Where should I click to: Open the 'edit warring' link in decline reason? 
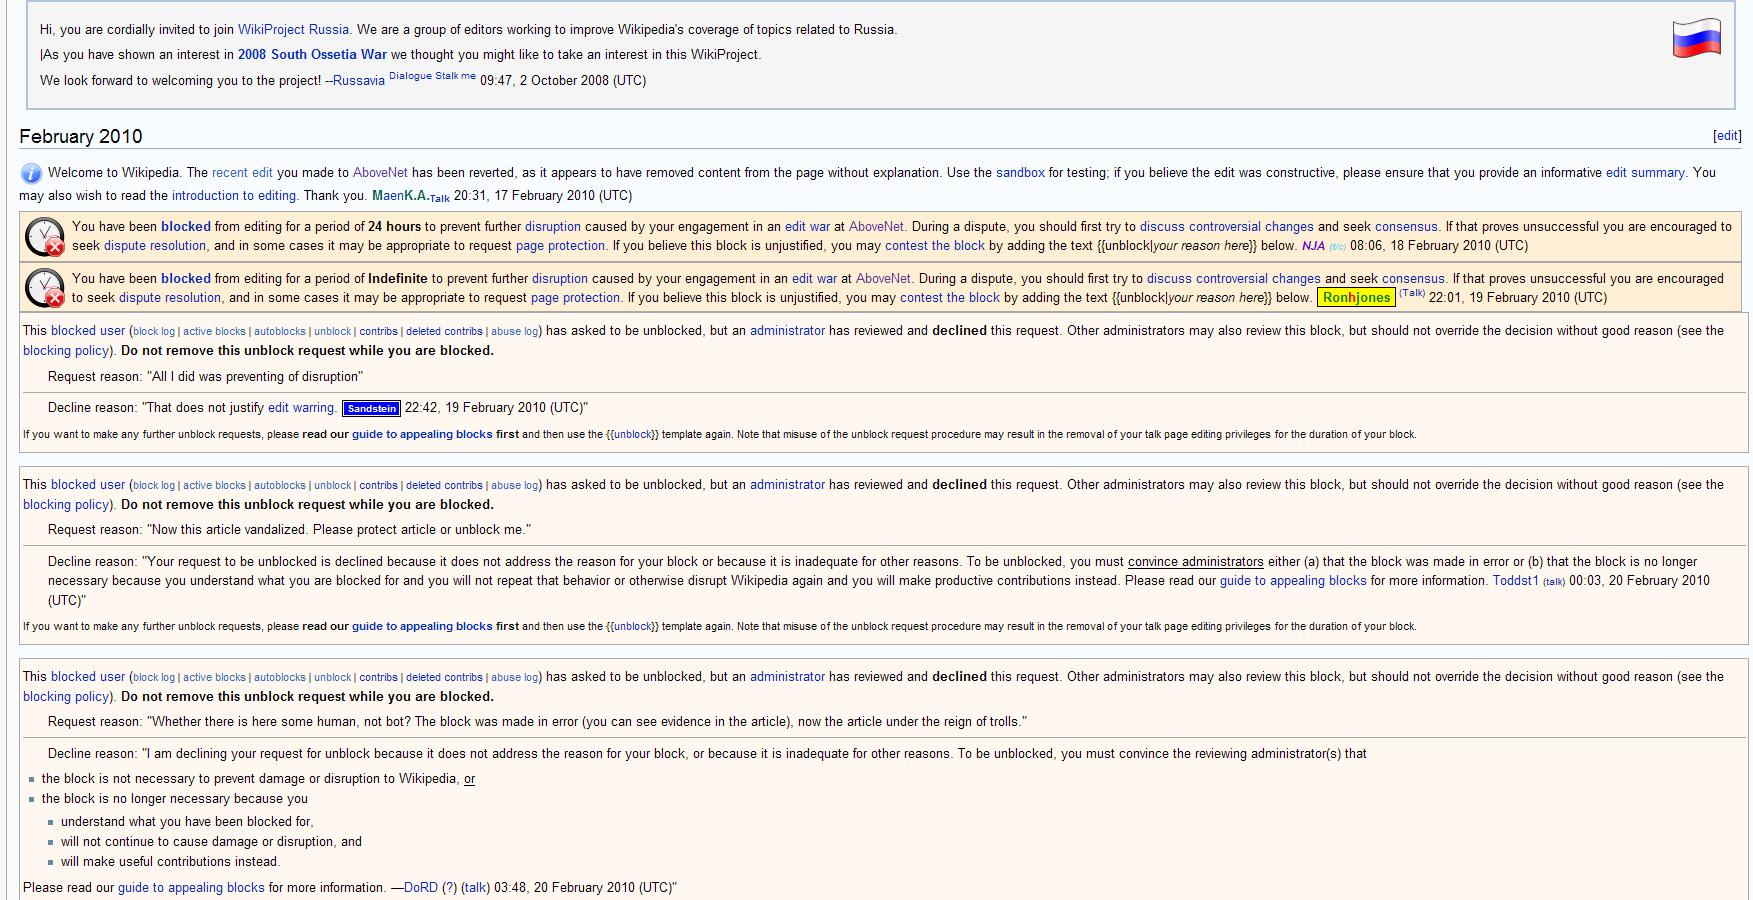(301, 408)
